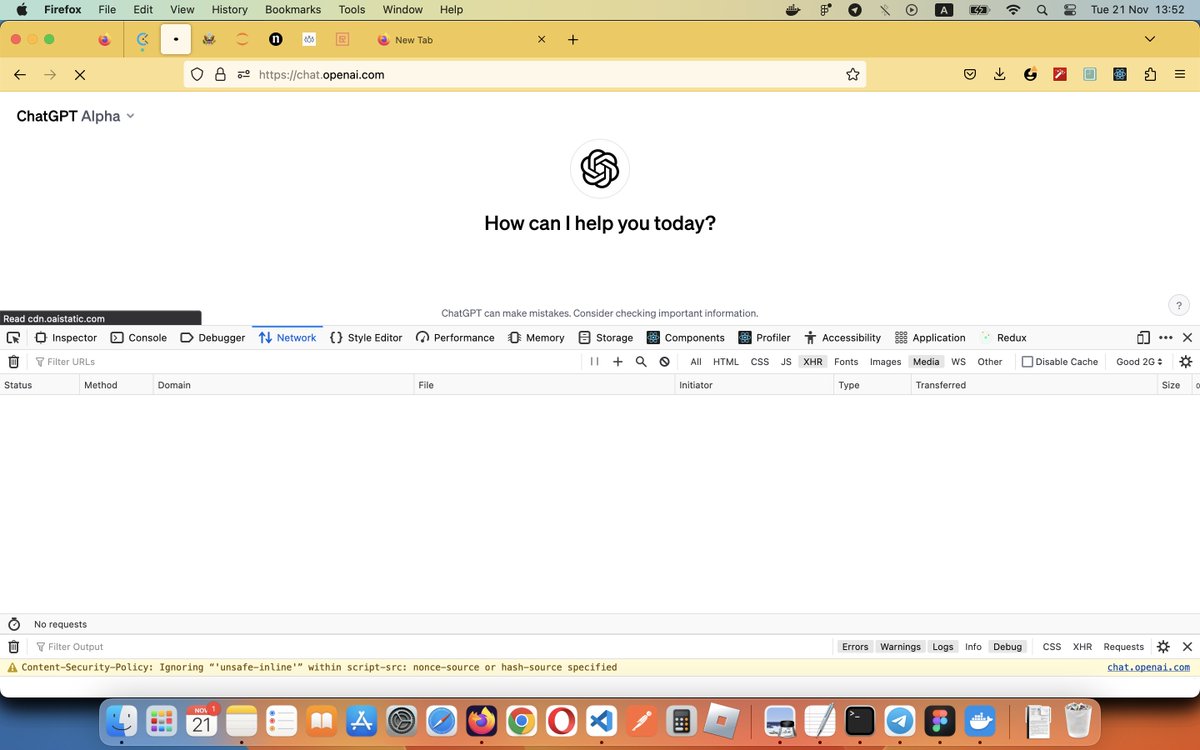Open Visual Studio Code from the Dock

pyautogui.click(x=600, y=720)
